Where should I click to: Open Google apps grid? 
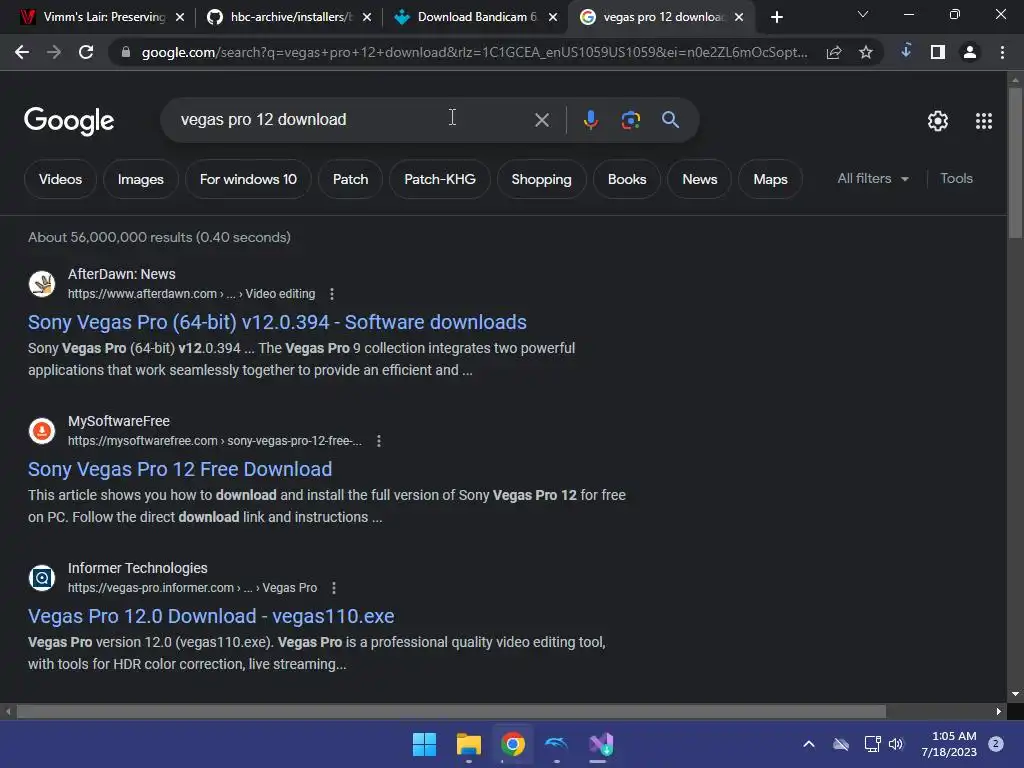click(x=984, y=121)
